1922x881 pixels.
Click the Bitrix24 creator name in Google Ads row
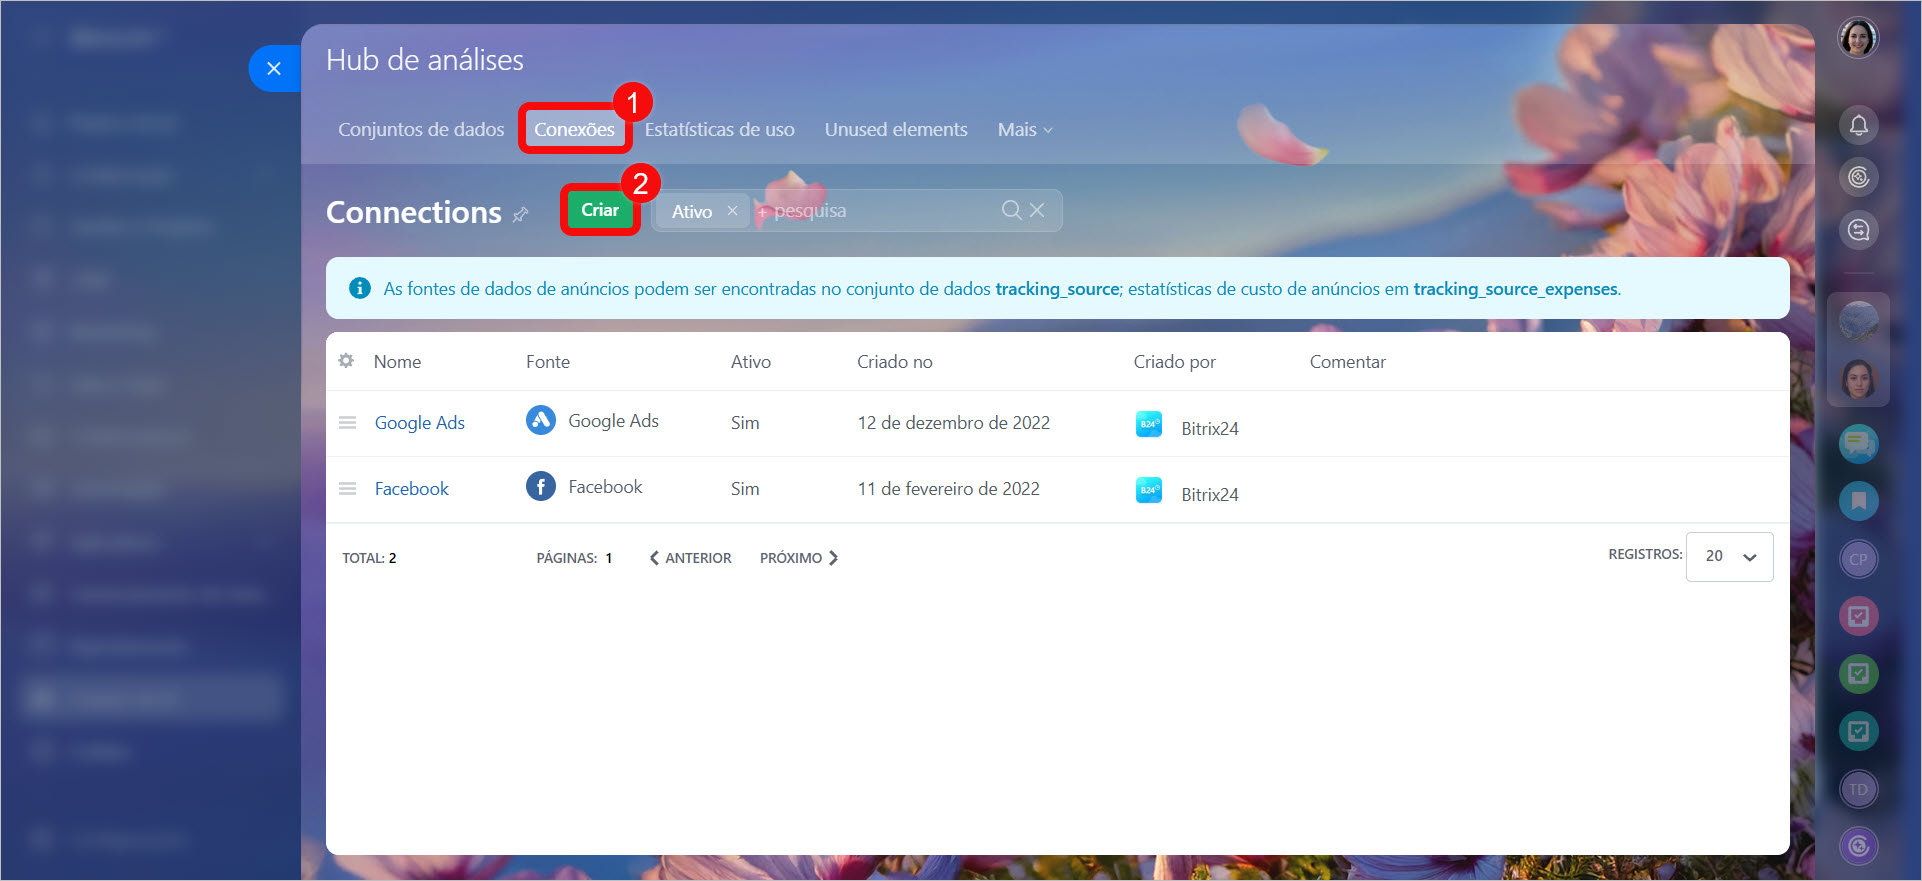click(1210, 429)
